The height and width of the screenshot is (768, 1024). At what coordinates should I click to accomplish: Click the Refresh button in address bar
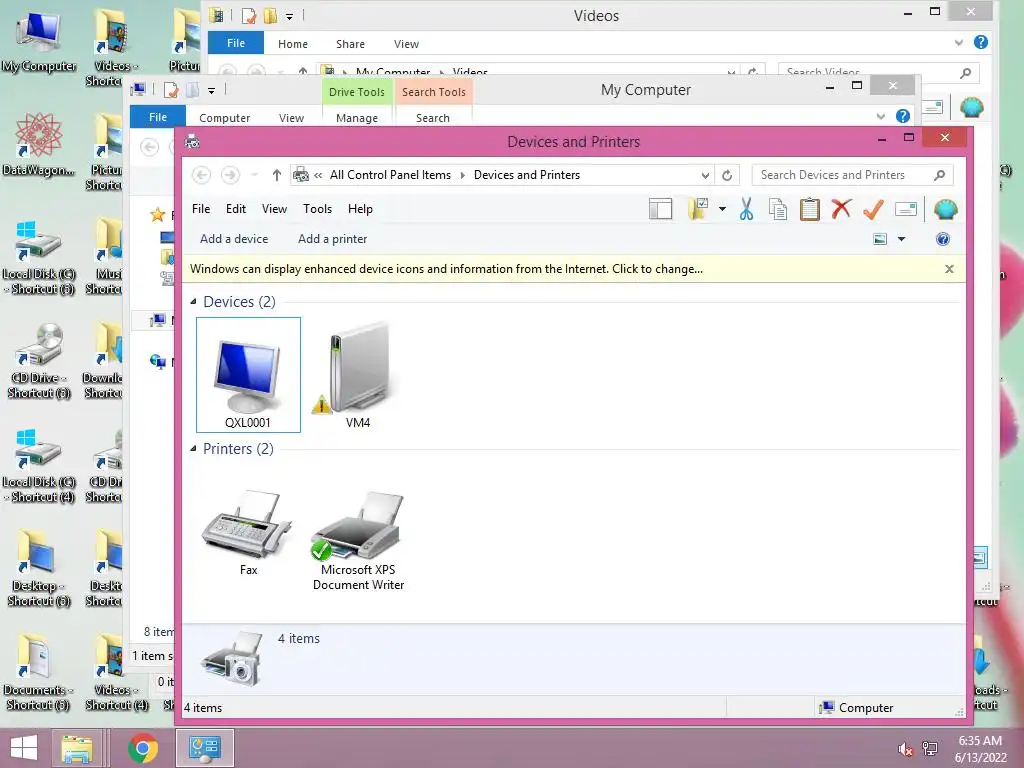click(727, 175)
